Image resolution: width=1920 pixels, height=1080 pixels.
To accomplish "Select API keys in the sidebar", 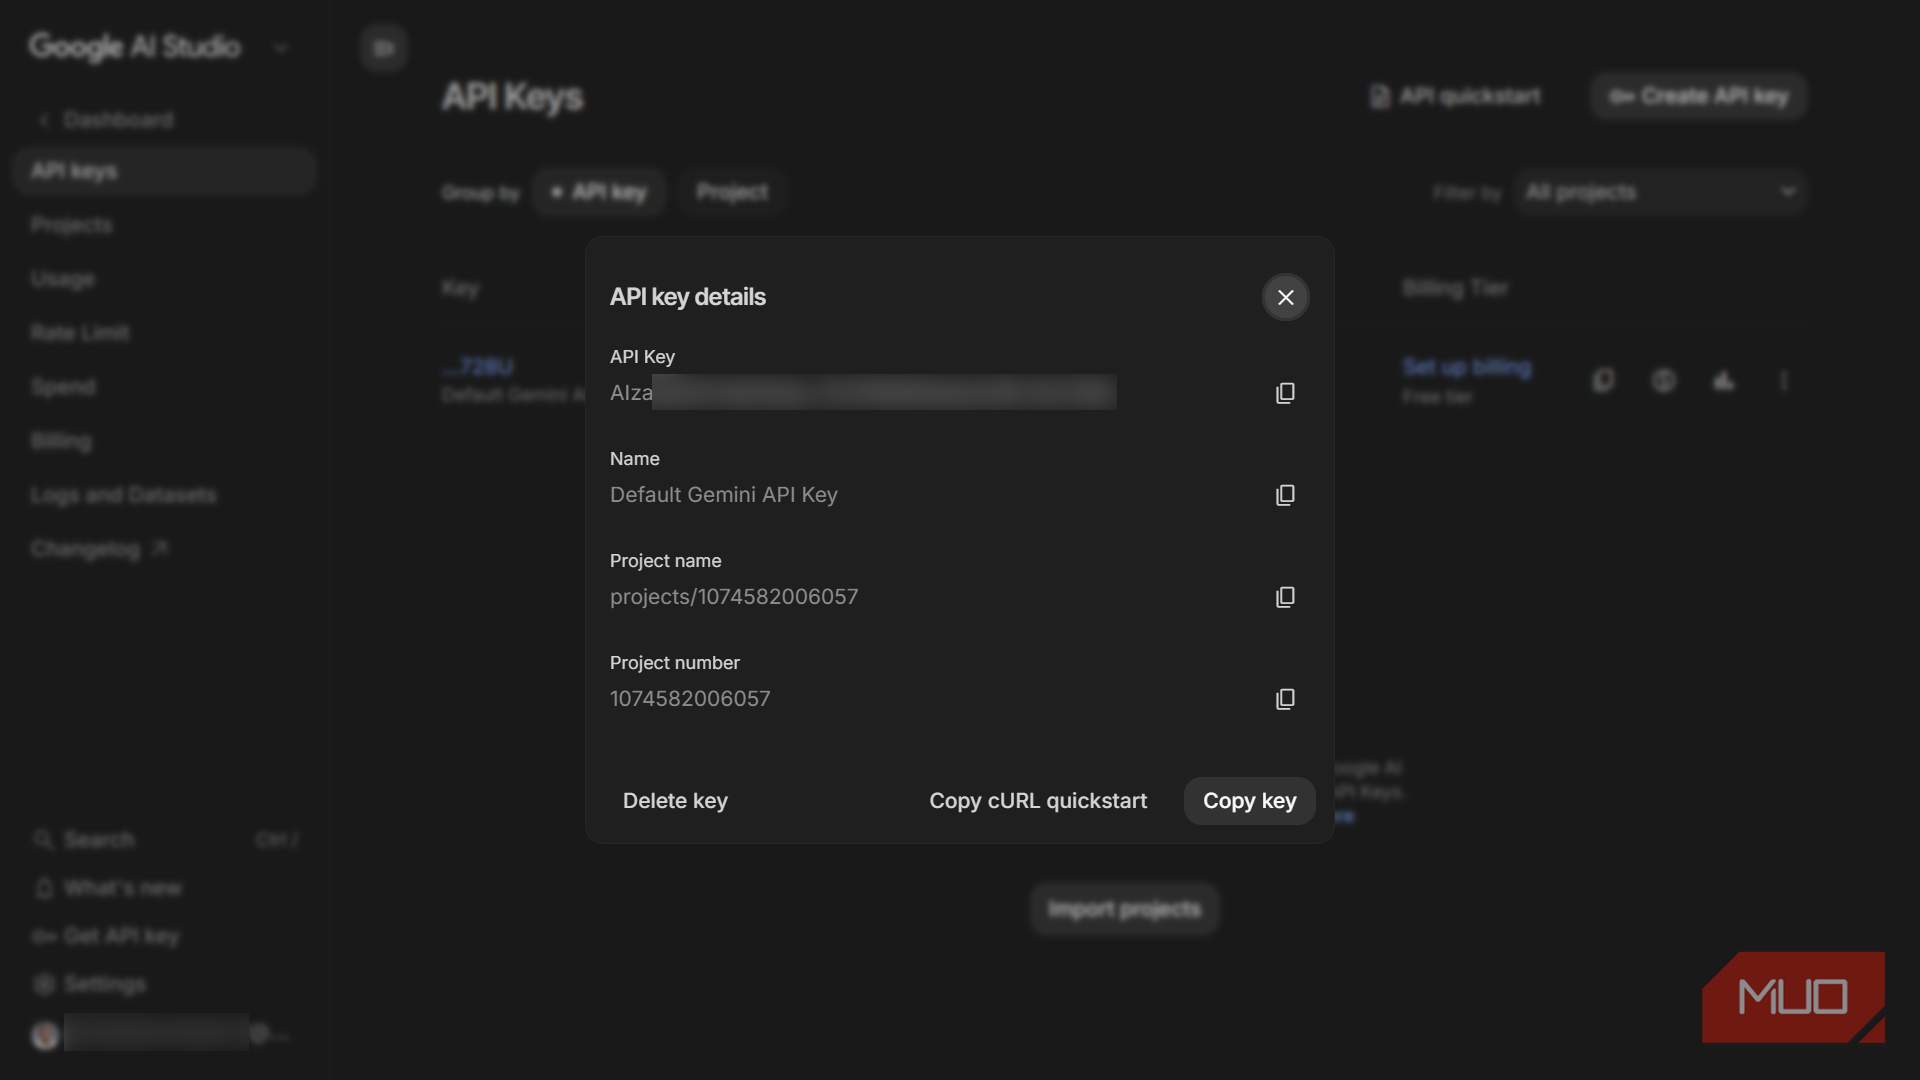I will click(165, 171).
